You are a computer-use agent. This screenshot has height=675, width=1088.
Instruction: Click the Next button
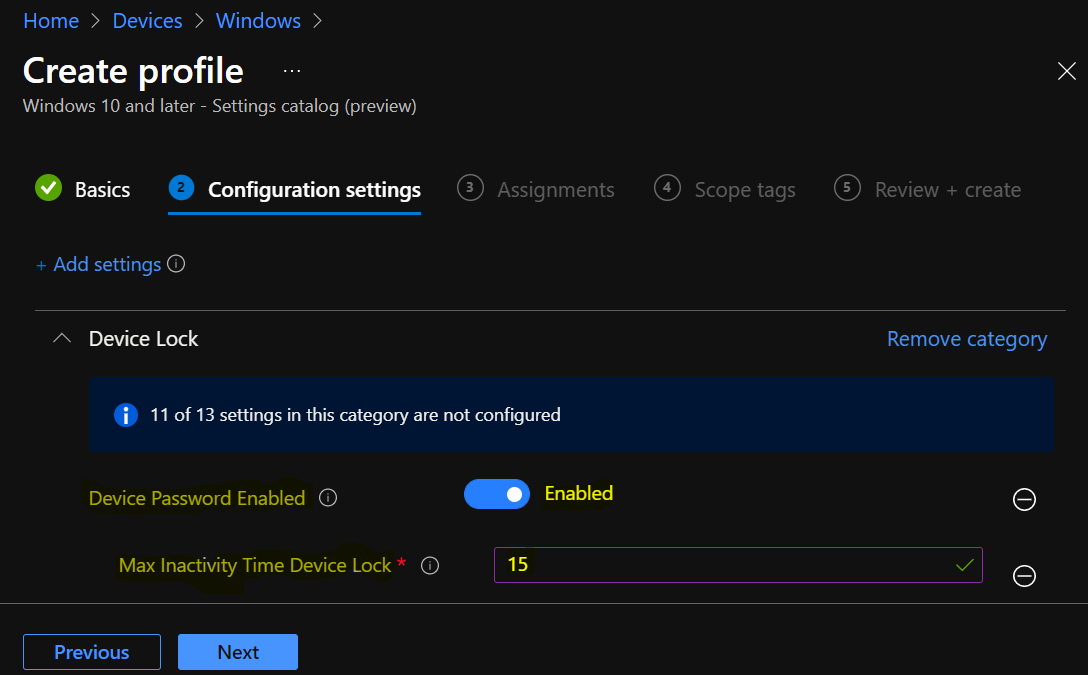238,652
